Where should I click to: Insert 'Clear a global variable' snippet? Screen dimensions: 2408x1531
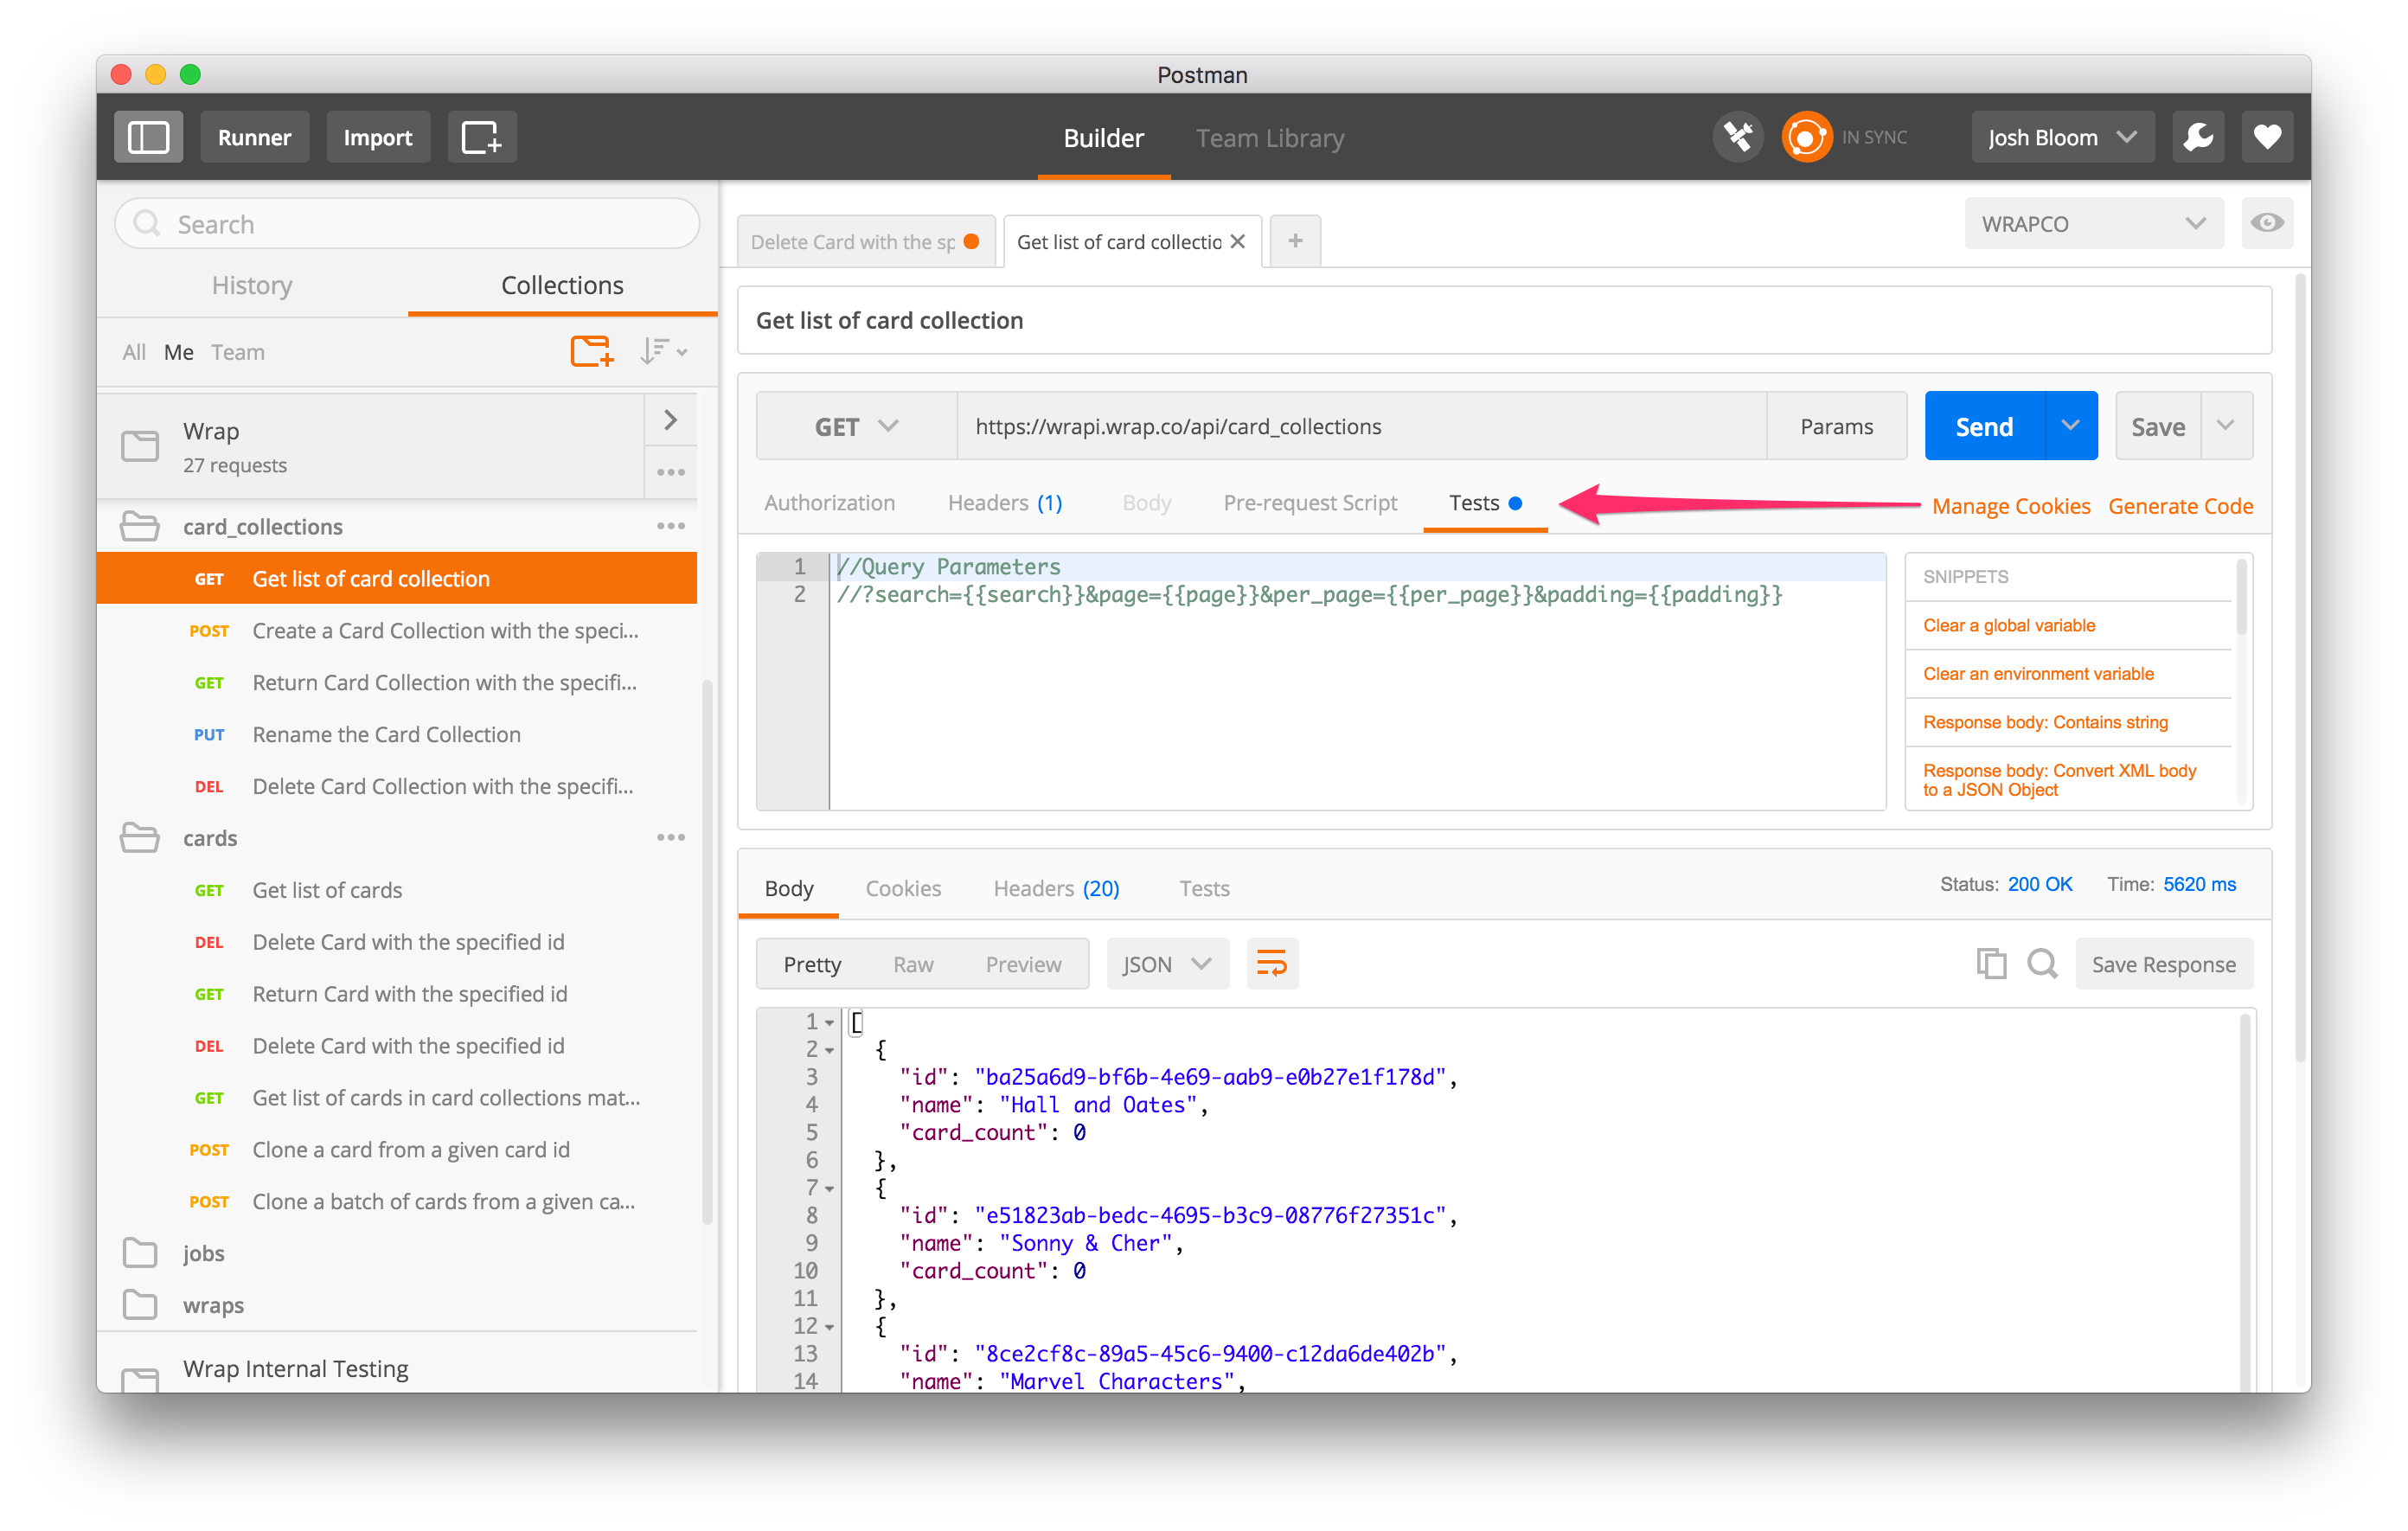pos(2008,625)
